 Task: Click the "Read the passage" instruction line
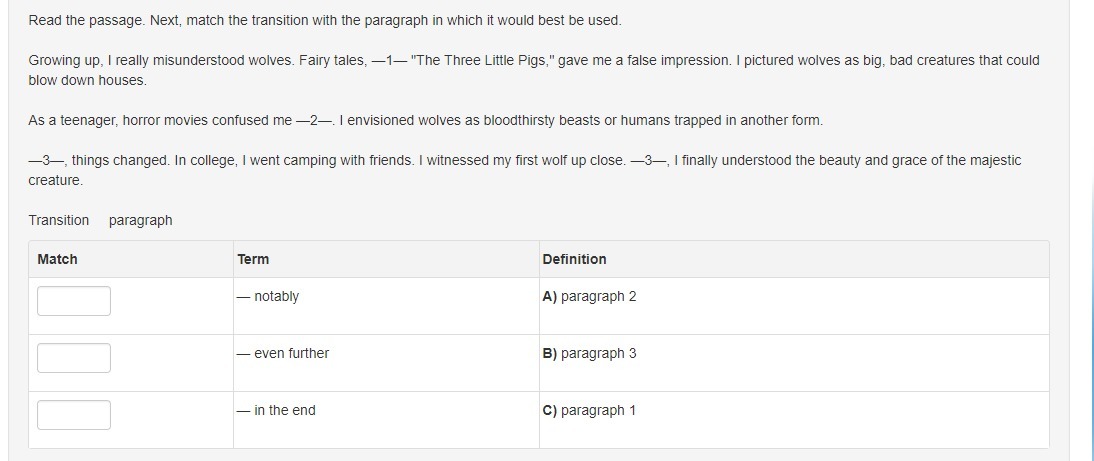point(324,20)
